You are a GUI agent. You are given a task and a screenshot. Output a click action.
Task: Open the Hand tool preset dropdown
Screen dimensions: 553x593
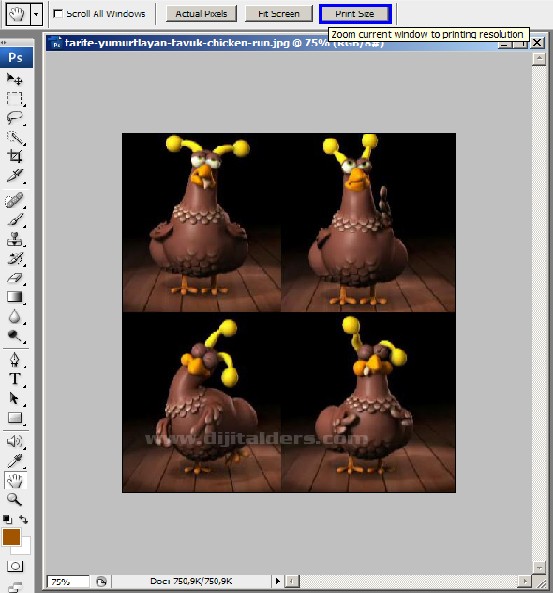coord(36,14)
